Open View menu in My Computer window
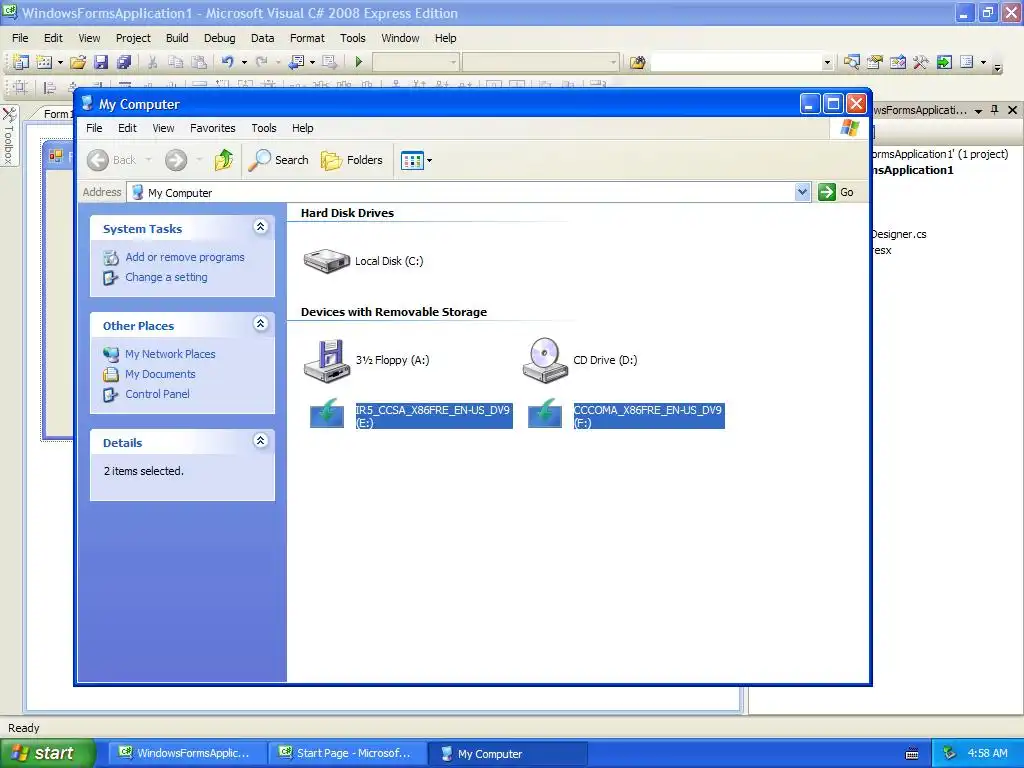This screenshot has height=768, width=1024. point(163,128)
